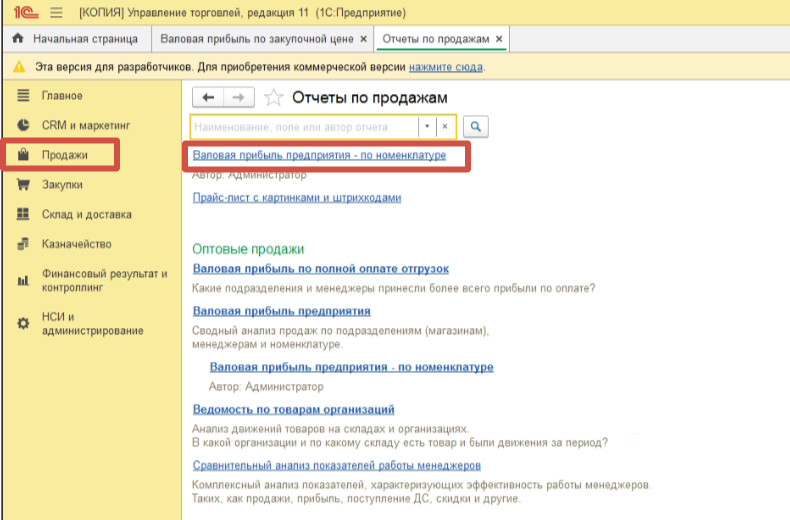Open the Главное section
The height and width of the screenshot is (520, 790).
coord(62,96)
